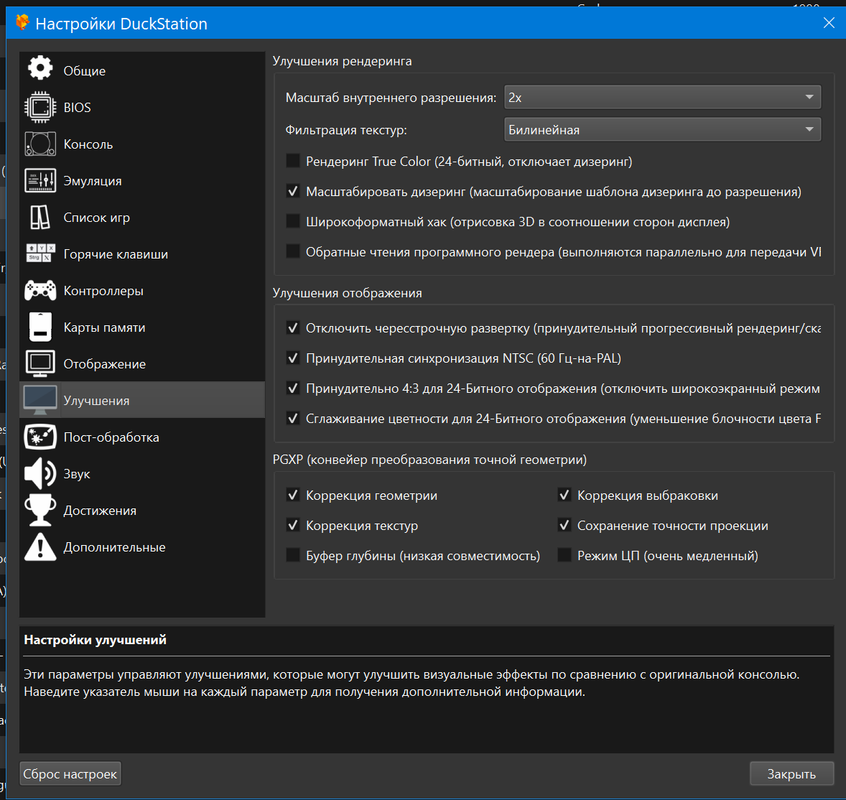This screenshot has width=846, height=800.
Task: Click the speaker icon for Звук
Action: (40, 474)
